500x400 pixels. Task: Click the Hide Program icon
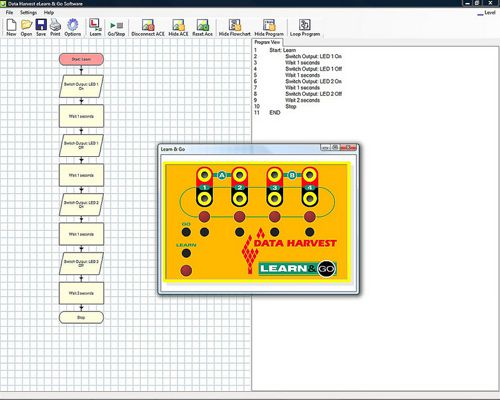click(x=269, y=27)
